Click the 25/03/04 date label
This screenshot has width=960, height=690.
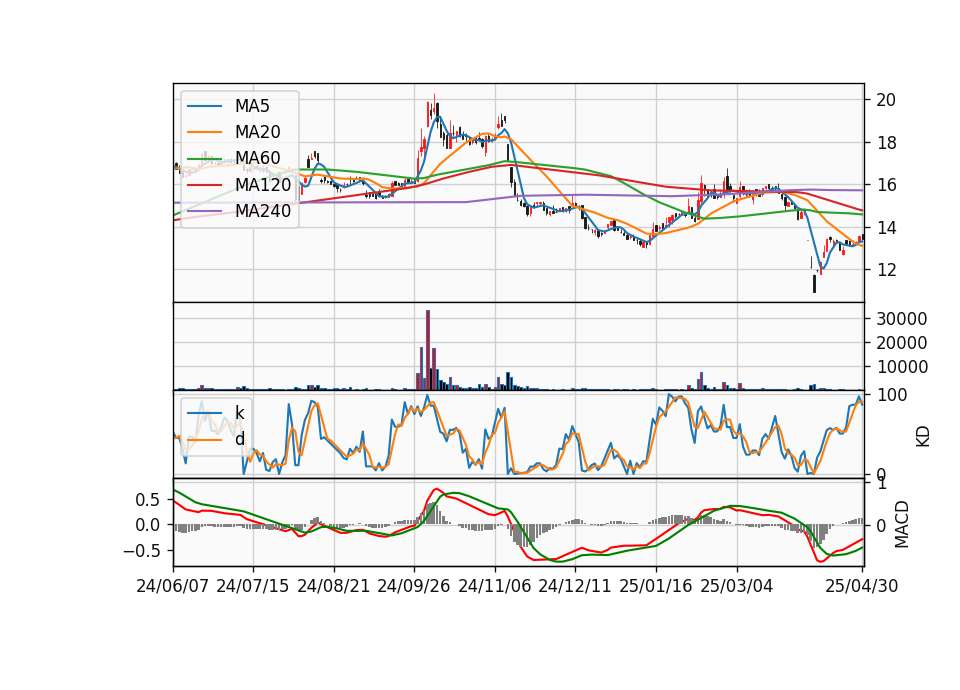click(x=737, y=586)
